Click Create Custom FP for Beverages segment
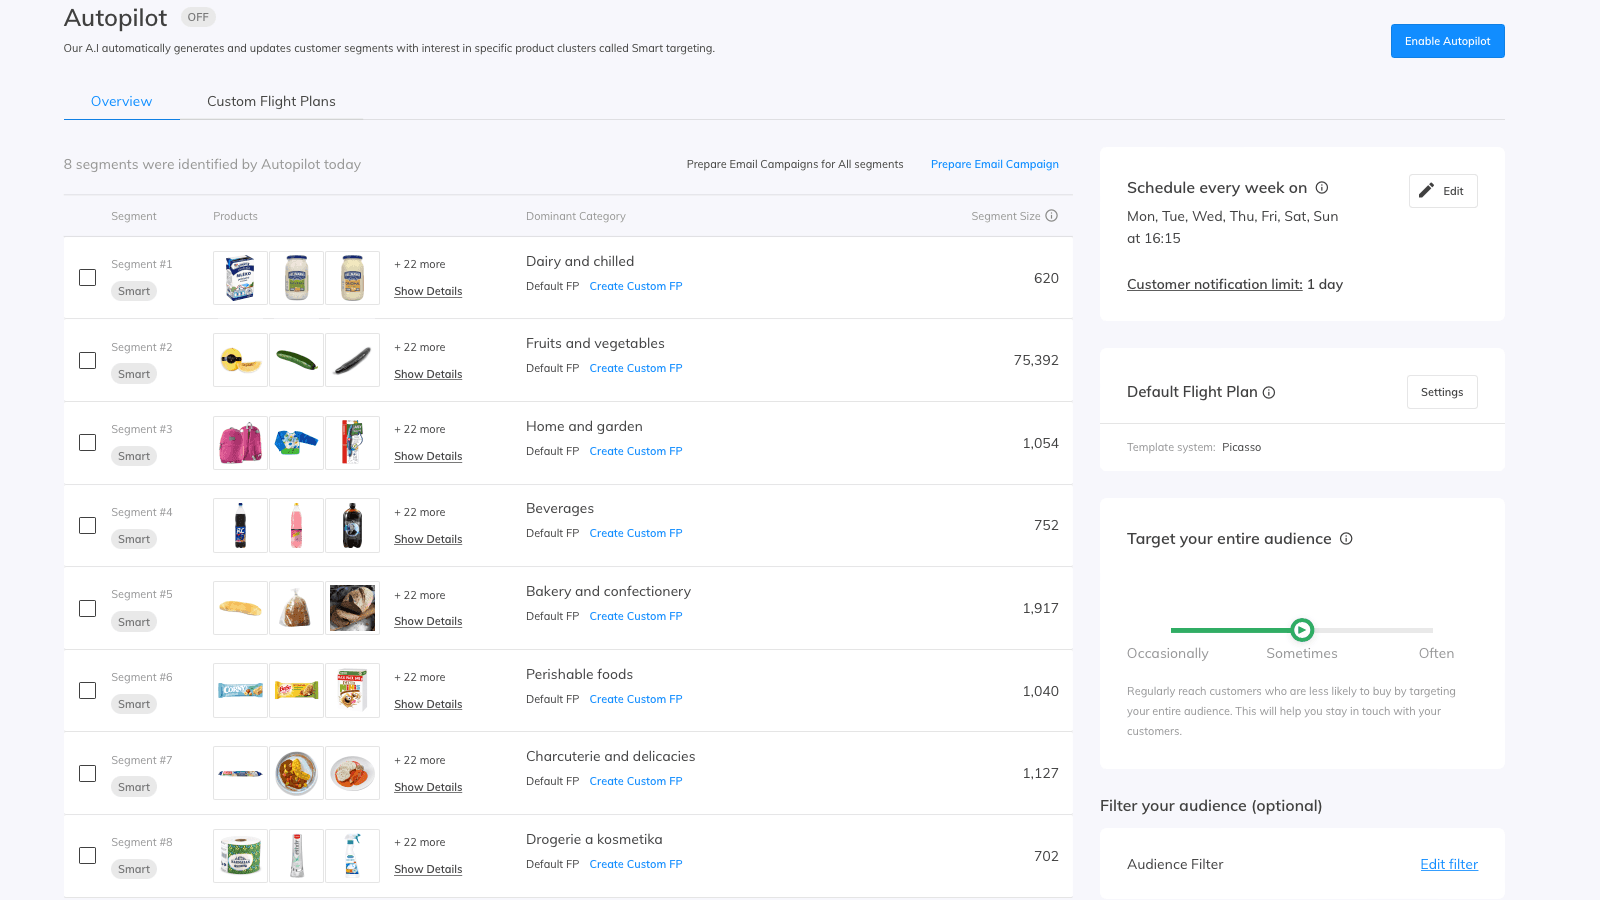This screenshot has height=900, width=1600. 636,532
